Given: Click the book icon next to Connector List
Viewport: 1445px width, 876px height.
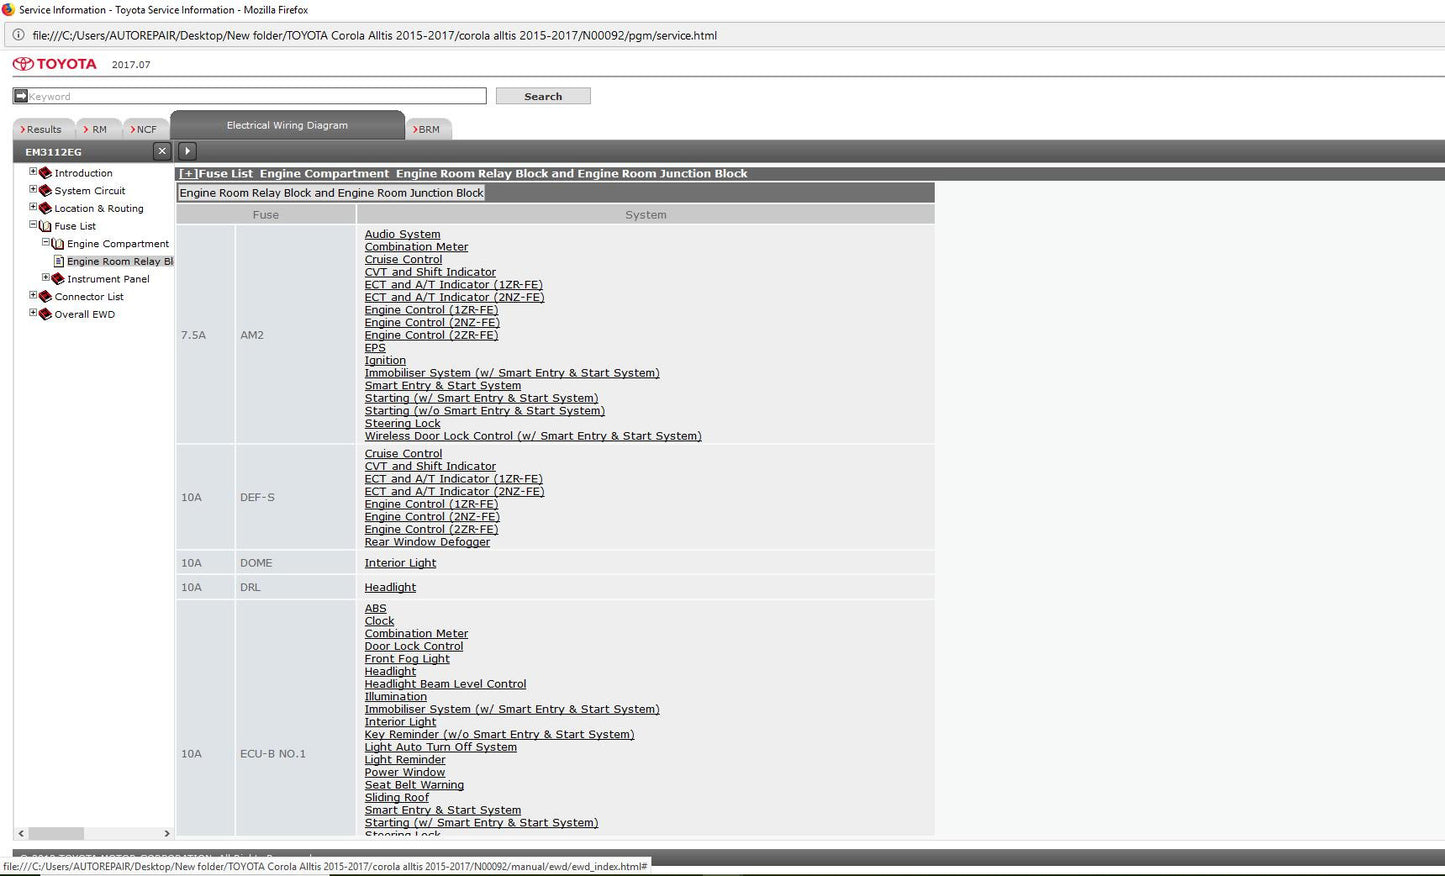Looking at the screenshot, I should [x=45, y=297].
